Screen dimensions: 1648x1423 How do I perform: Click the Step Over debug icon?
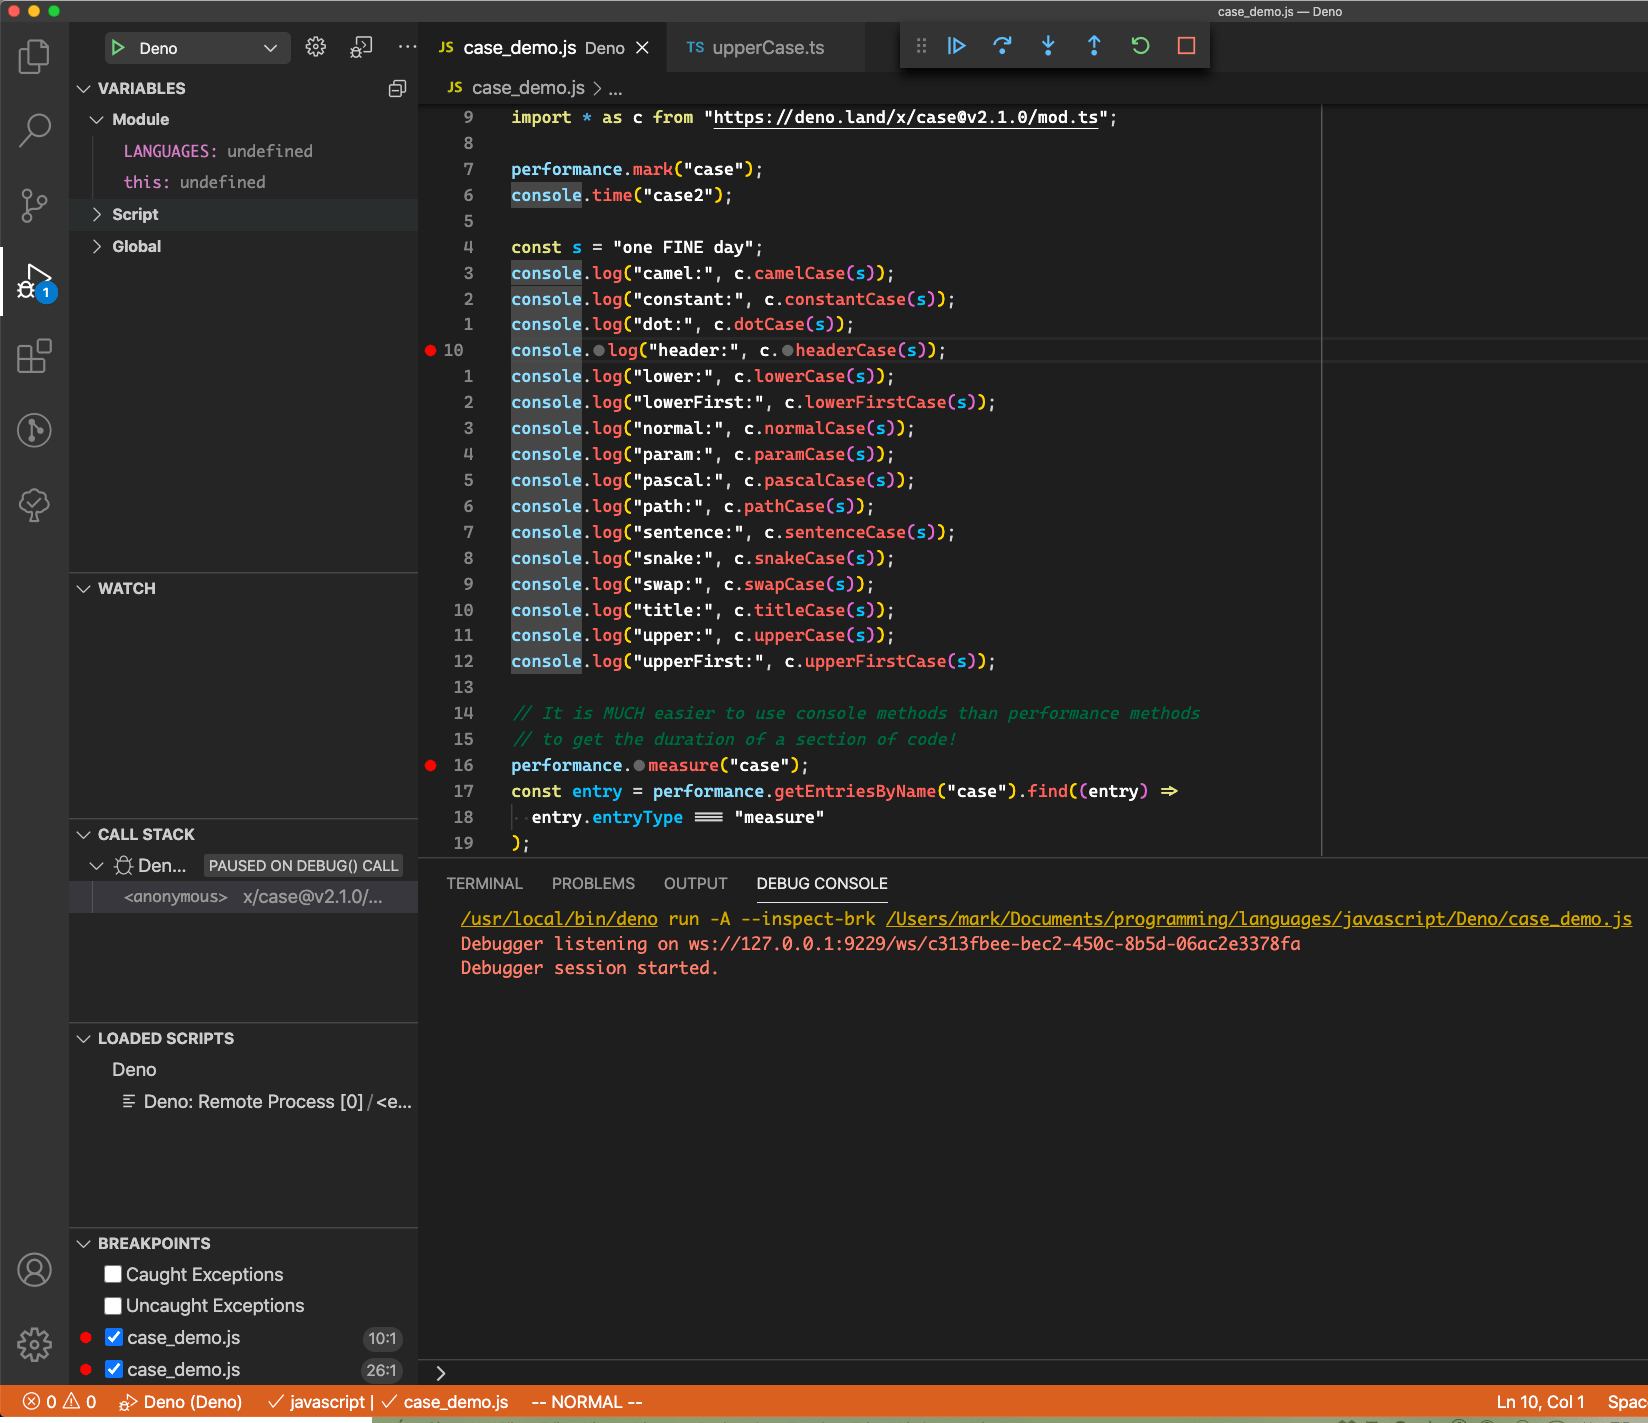tap(1002, 45)
